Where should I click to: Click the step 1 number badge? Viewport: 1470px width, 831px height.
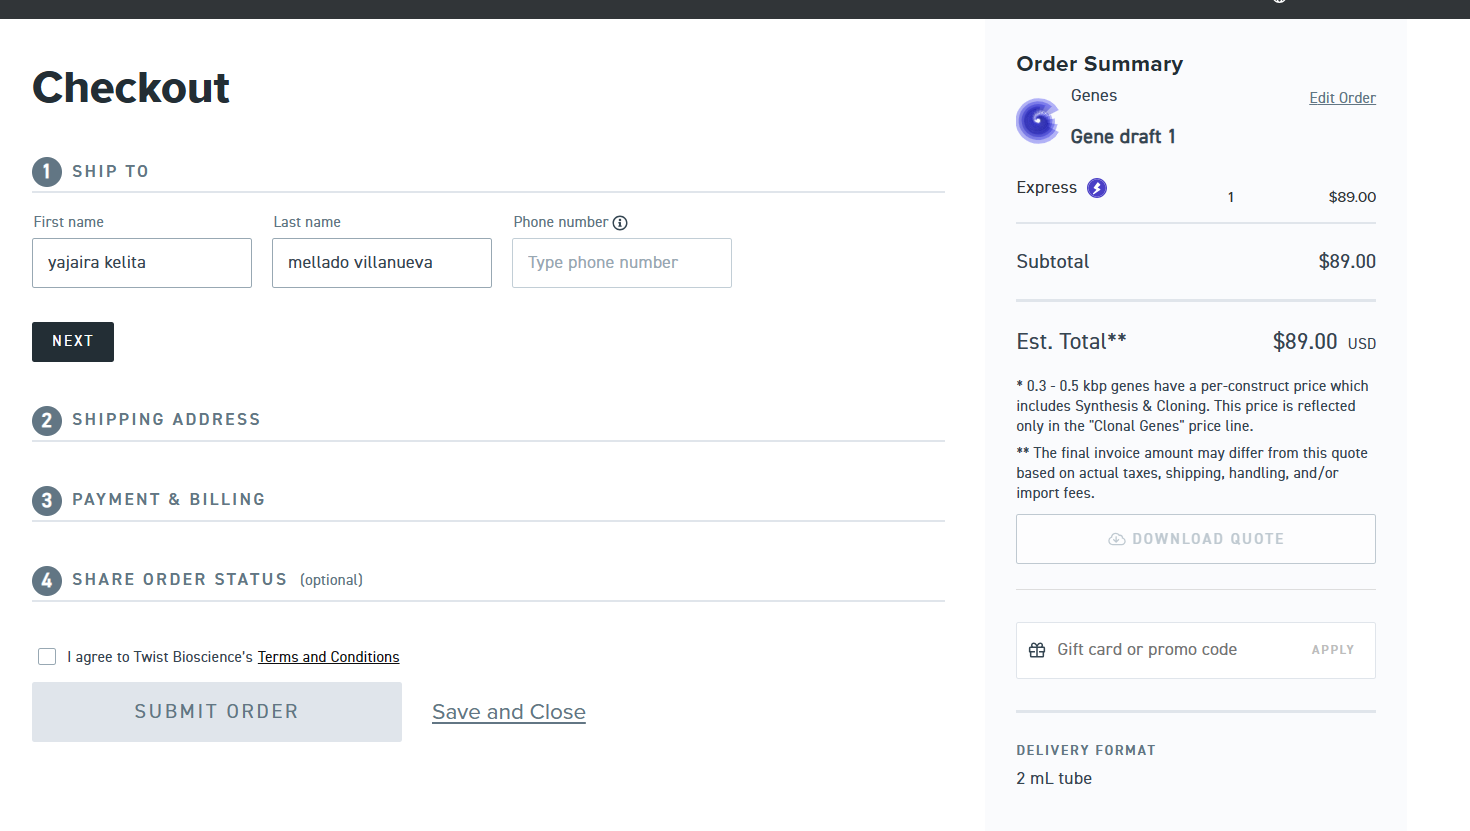coord(47,172)
